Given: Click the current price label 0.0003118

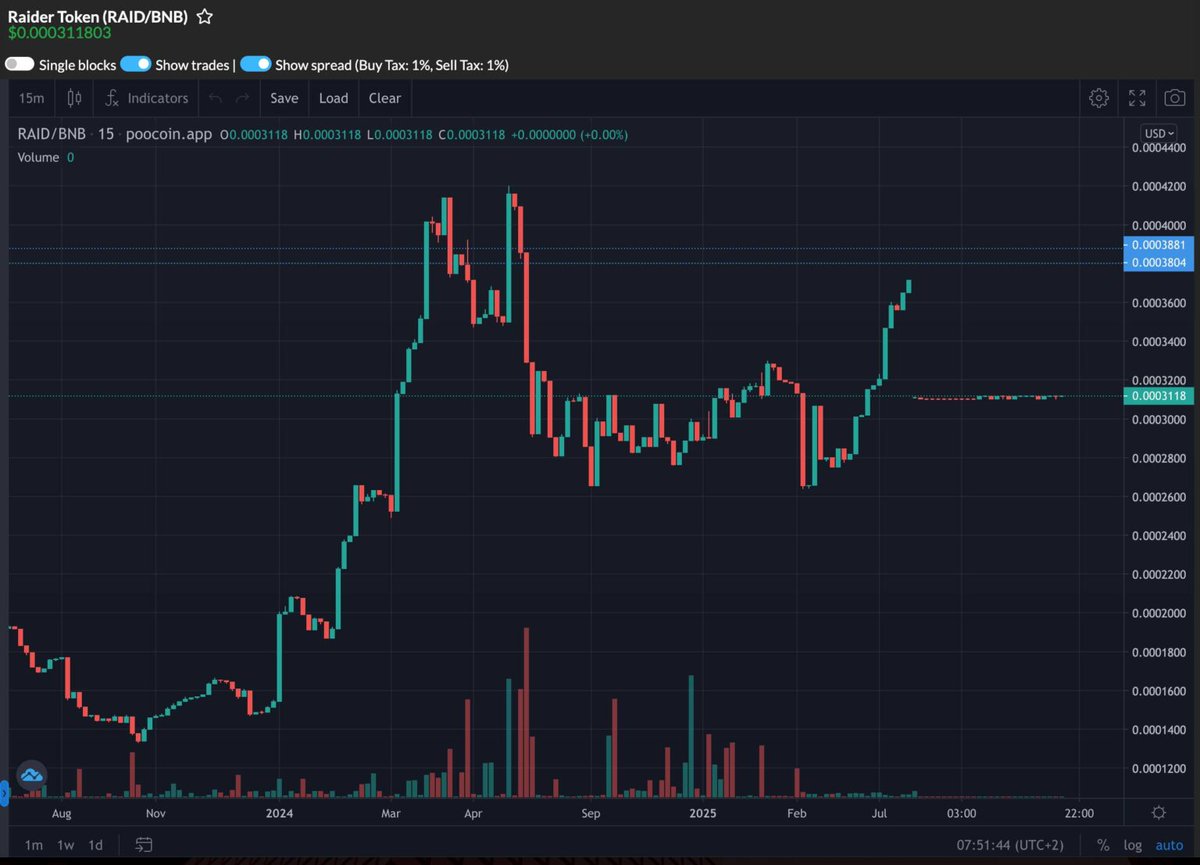Looking at the screenshot, I should [x=1158, y=396].
